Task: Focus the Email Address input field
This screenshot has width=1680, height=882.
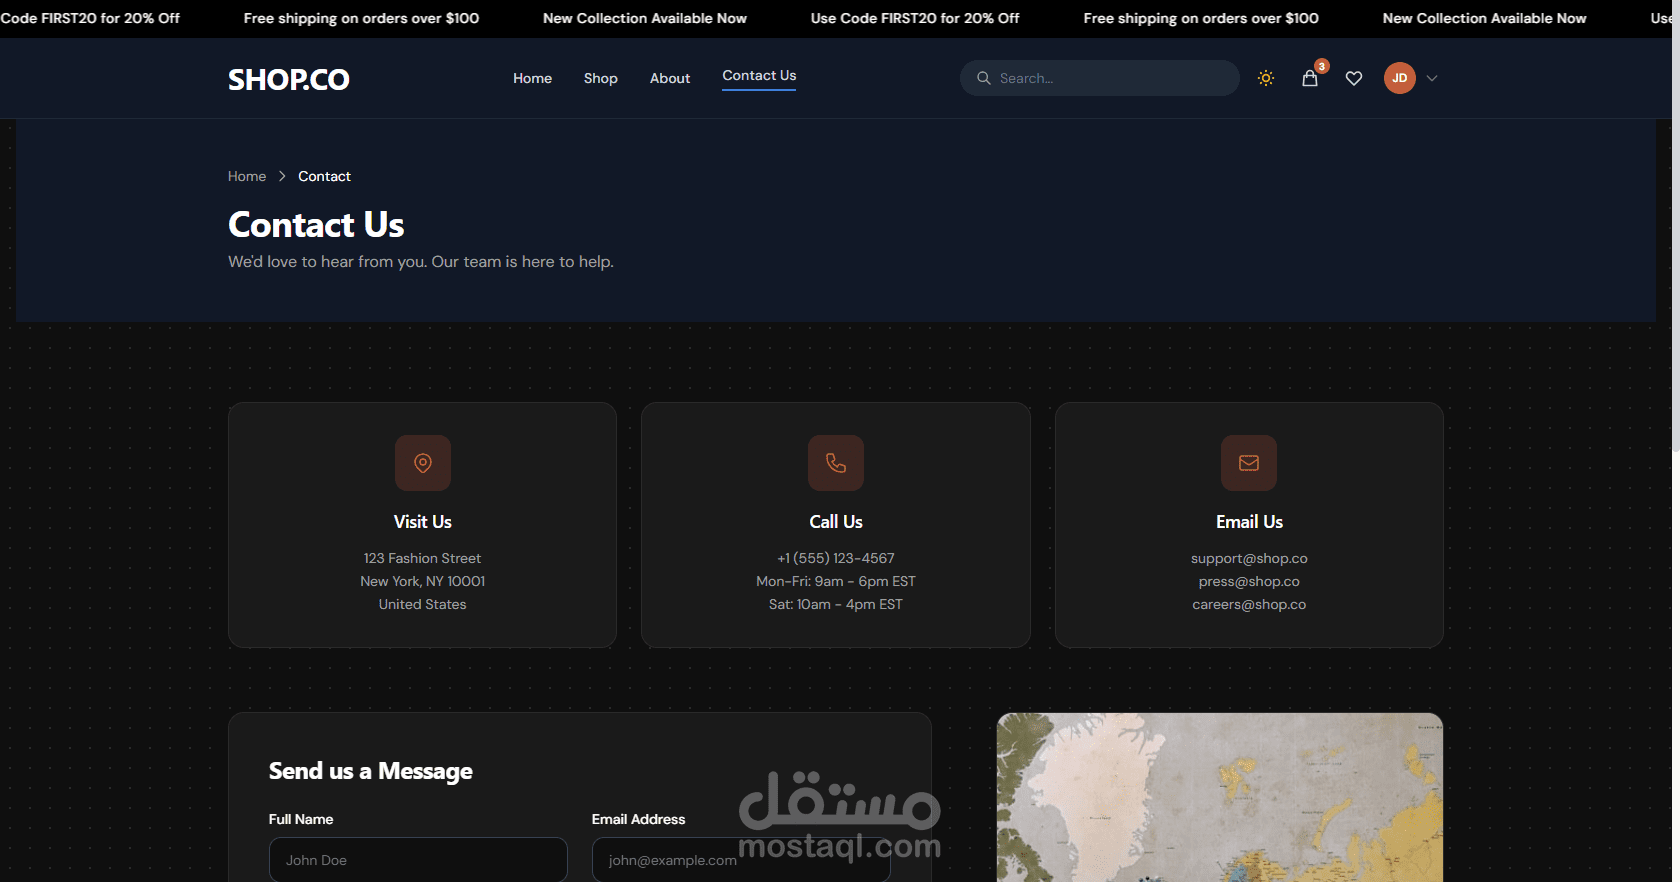Action: click(741, 860)
